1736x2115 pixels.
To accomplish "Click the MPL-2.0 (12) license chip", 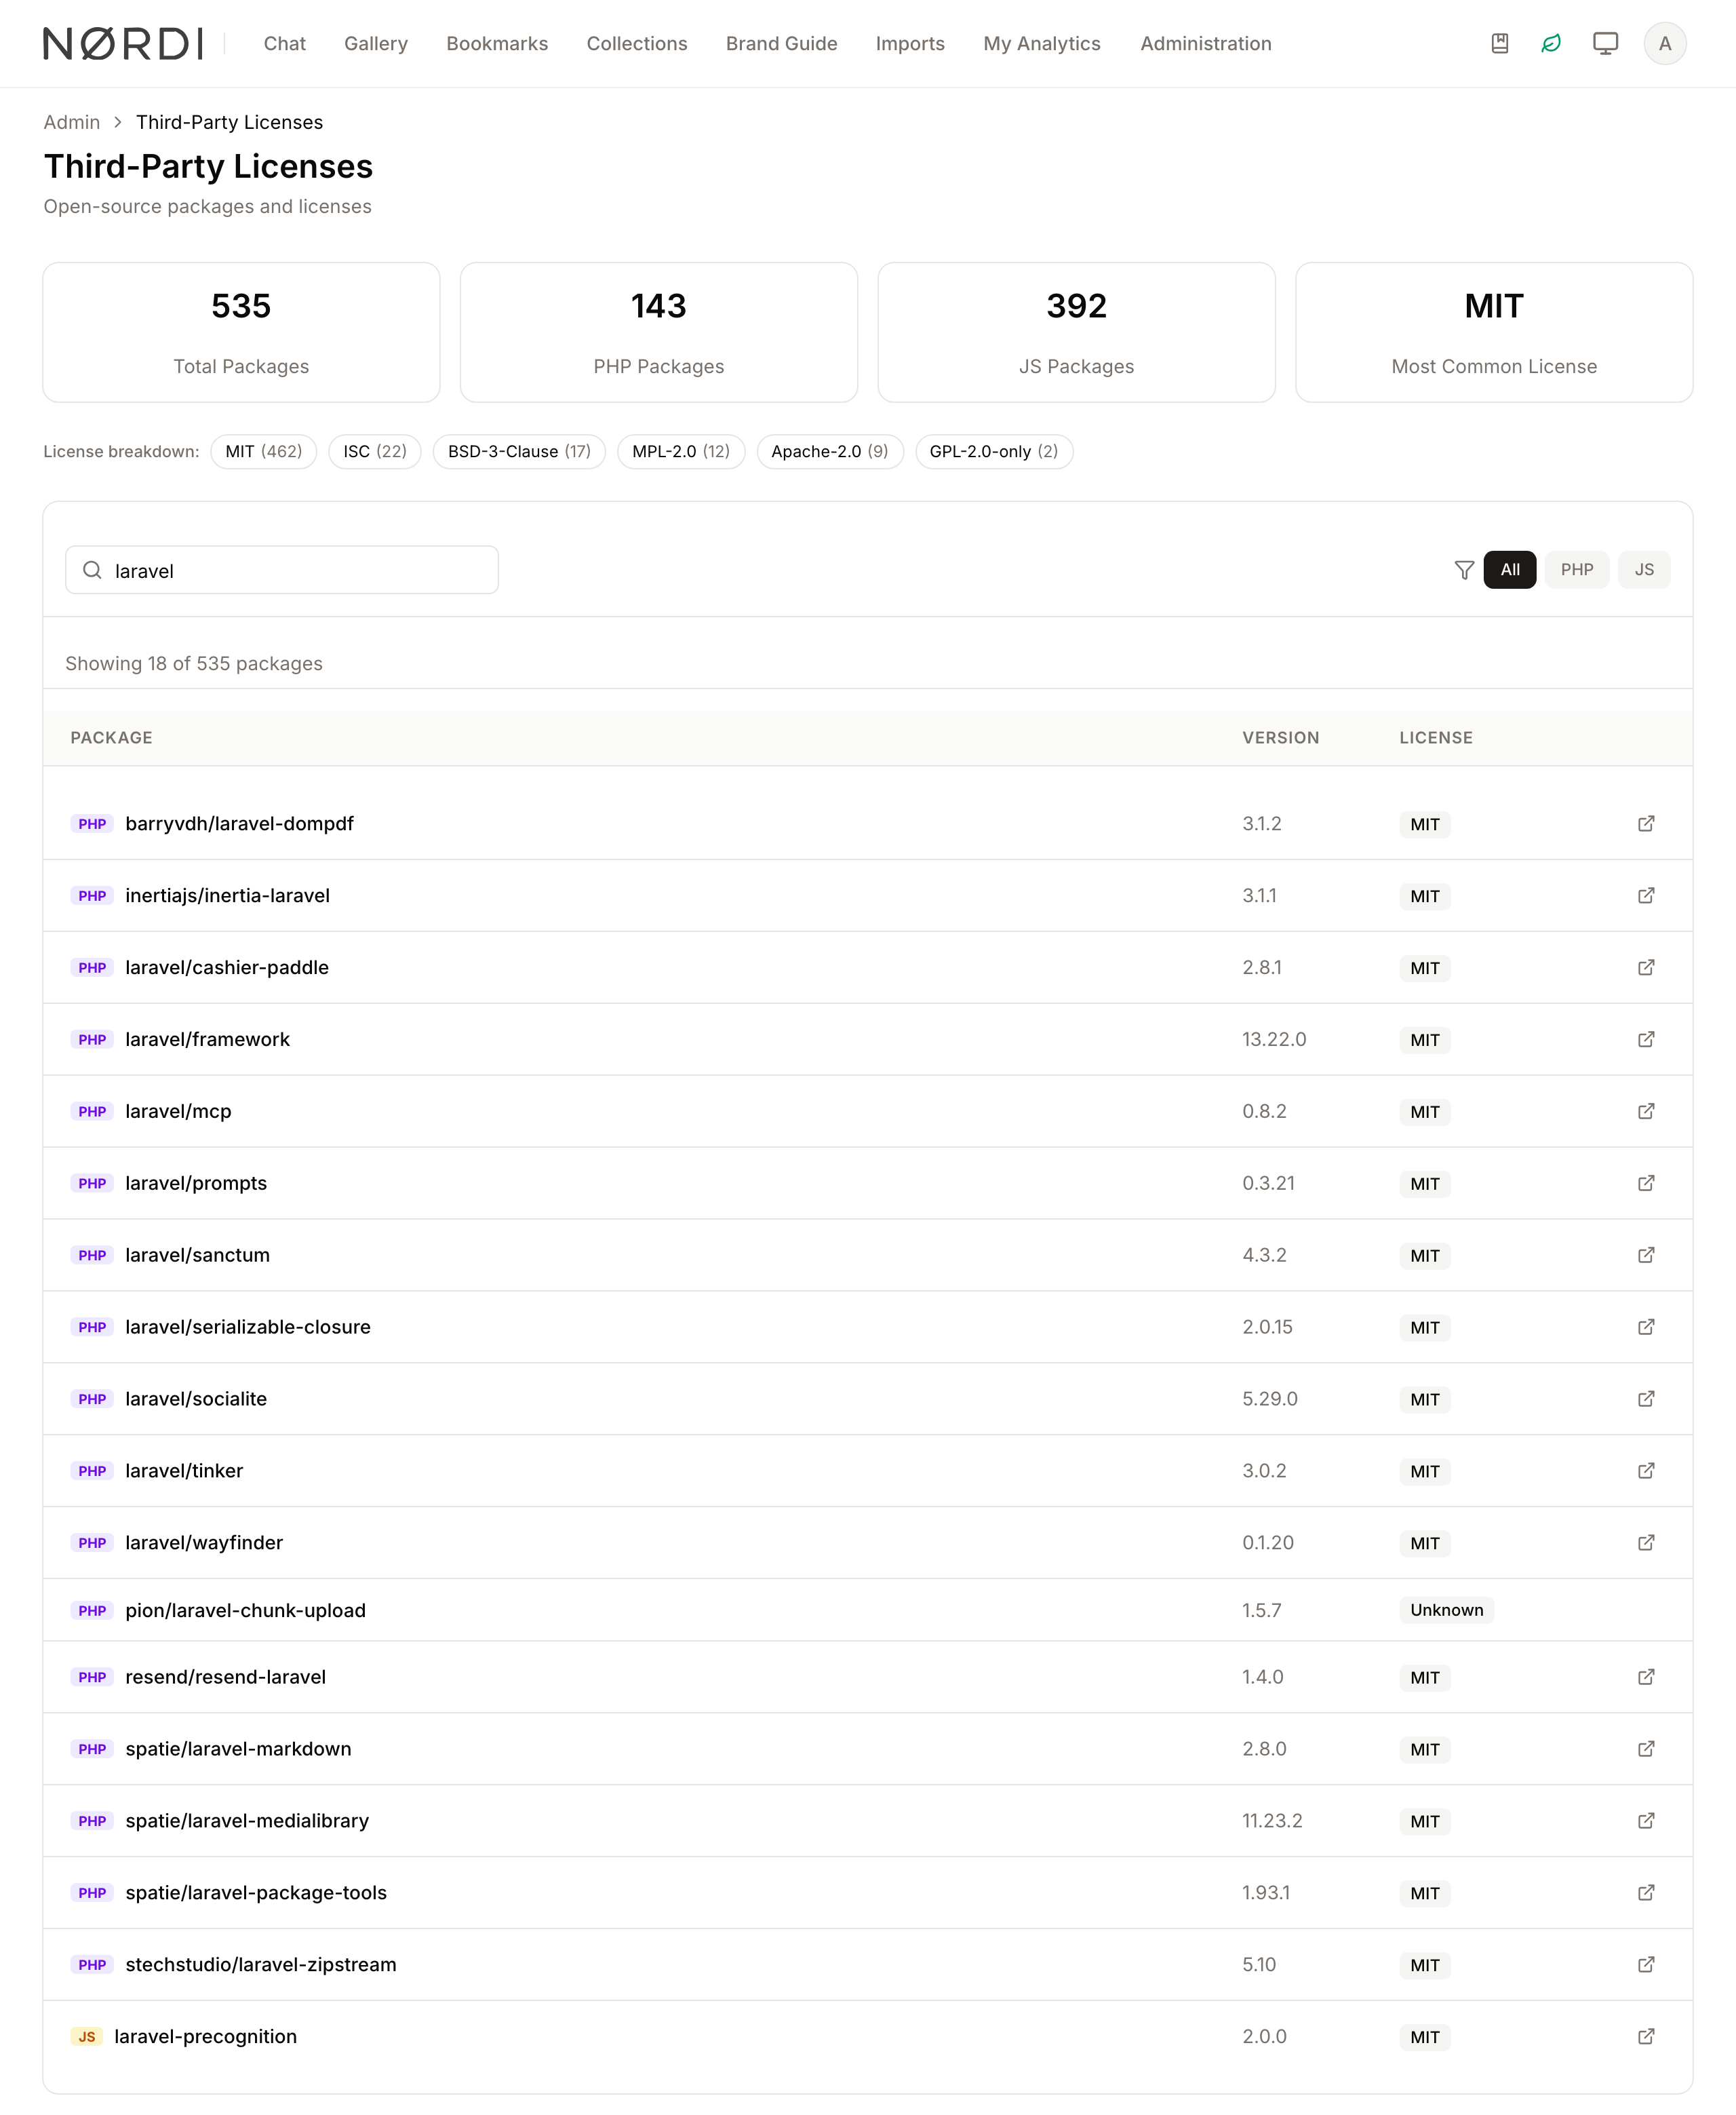I will point(681,452).
